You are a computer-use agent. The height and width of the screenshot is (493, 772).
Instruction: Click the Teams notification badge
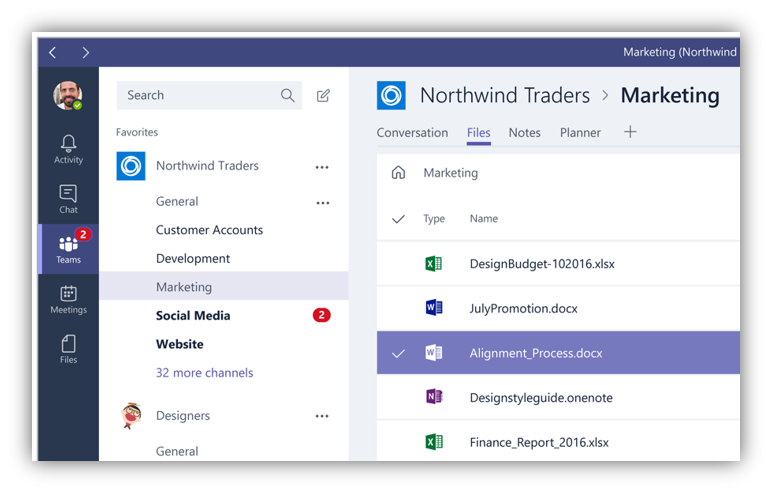tap(83, 234)
